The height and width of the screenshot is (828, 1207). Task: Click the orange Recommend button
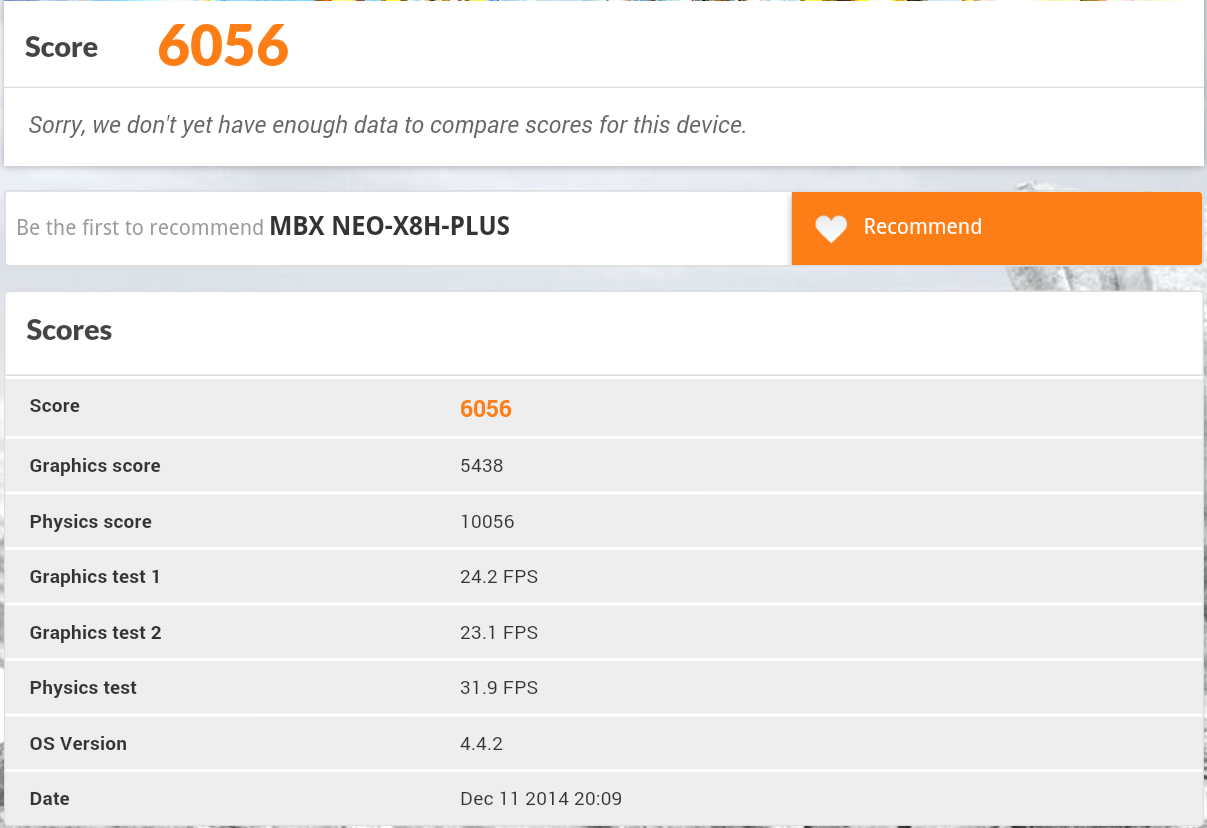click(x=997, y=228)
